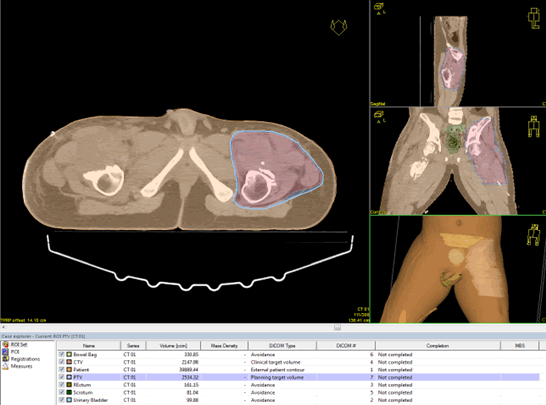This screenshot has width=546, height=405.
Task: Sort by DICOM # column header
Action: (x=346, y=346)
